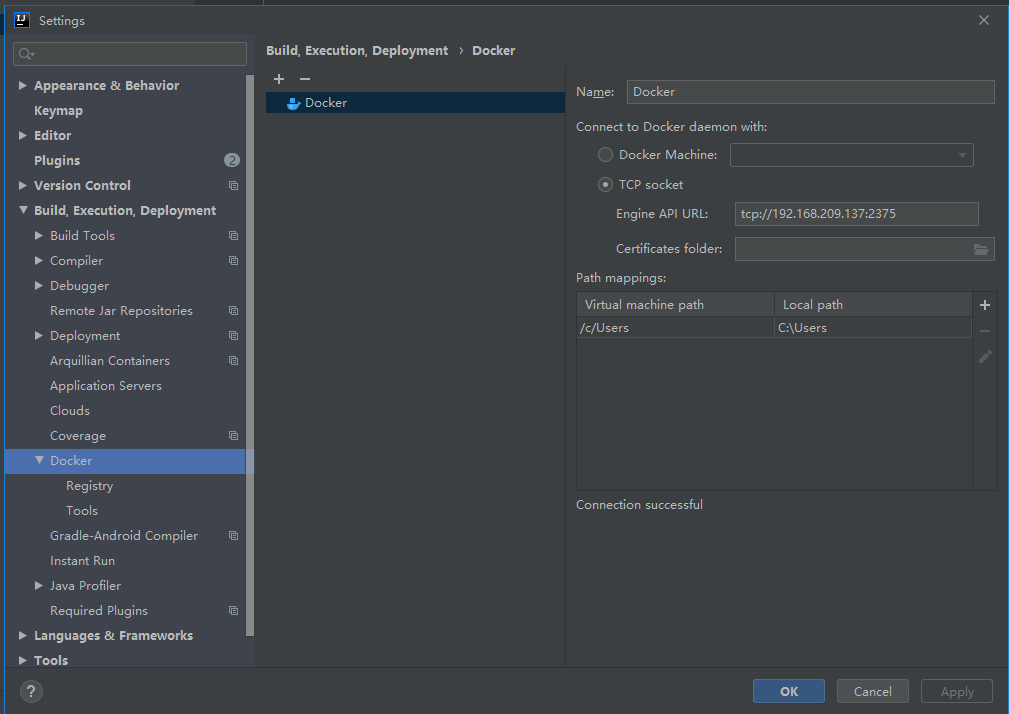The height and width of the screenshot is (714, 1009).
Task: Open Instant Run settings
Action: coord(82,561)
